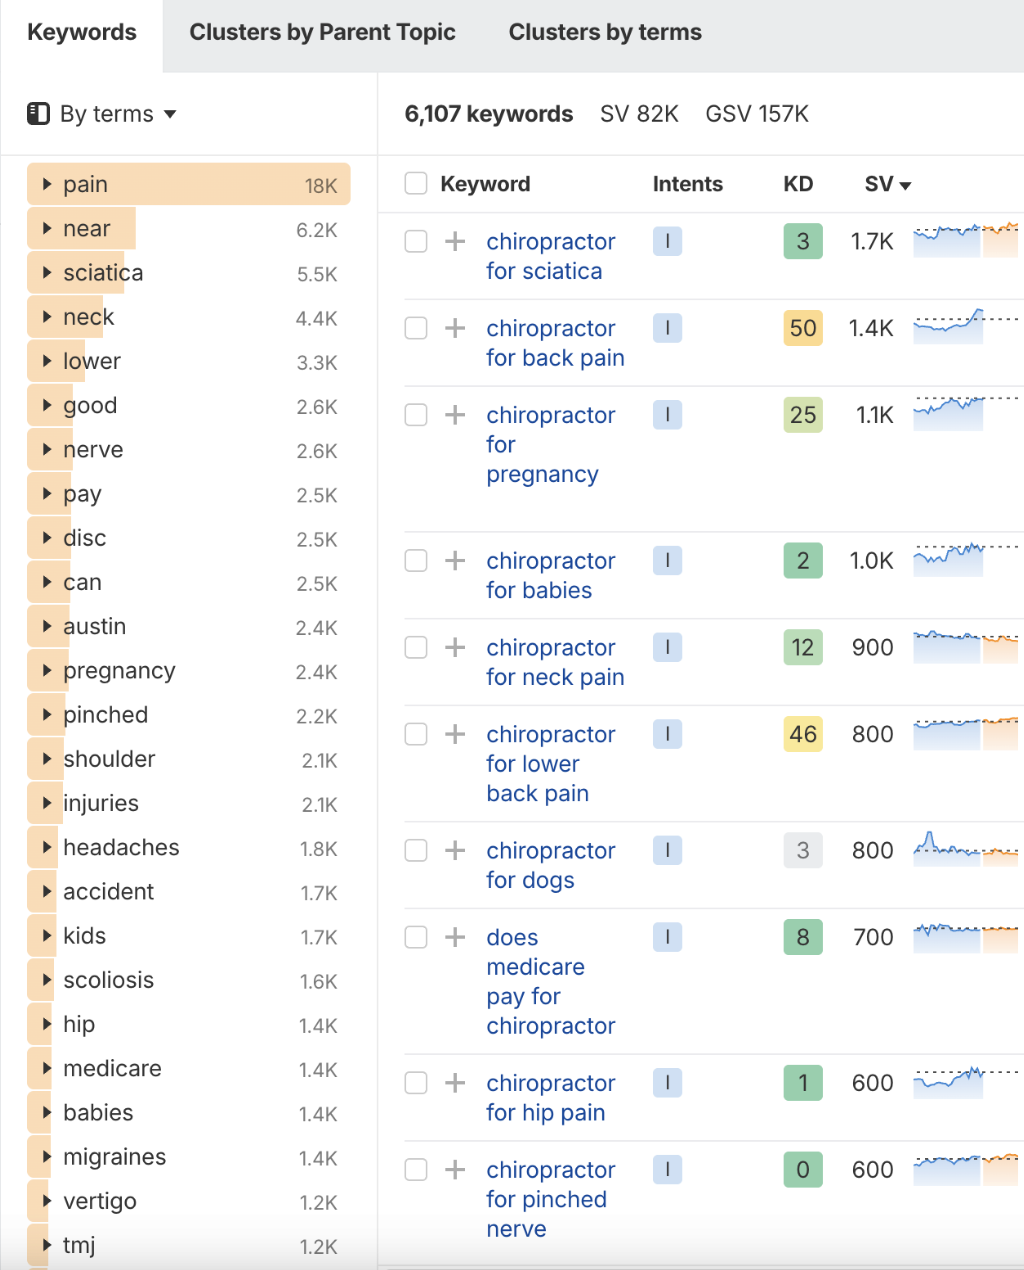Click the plus icon beside chiropractor for sciatica
Image resolution: width=1024 pixels, height=1270 pixels.
click(455, 242)
